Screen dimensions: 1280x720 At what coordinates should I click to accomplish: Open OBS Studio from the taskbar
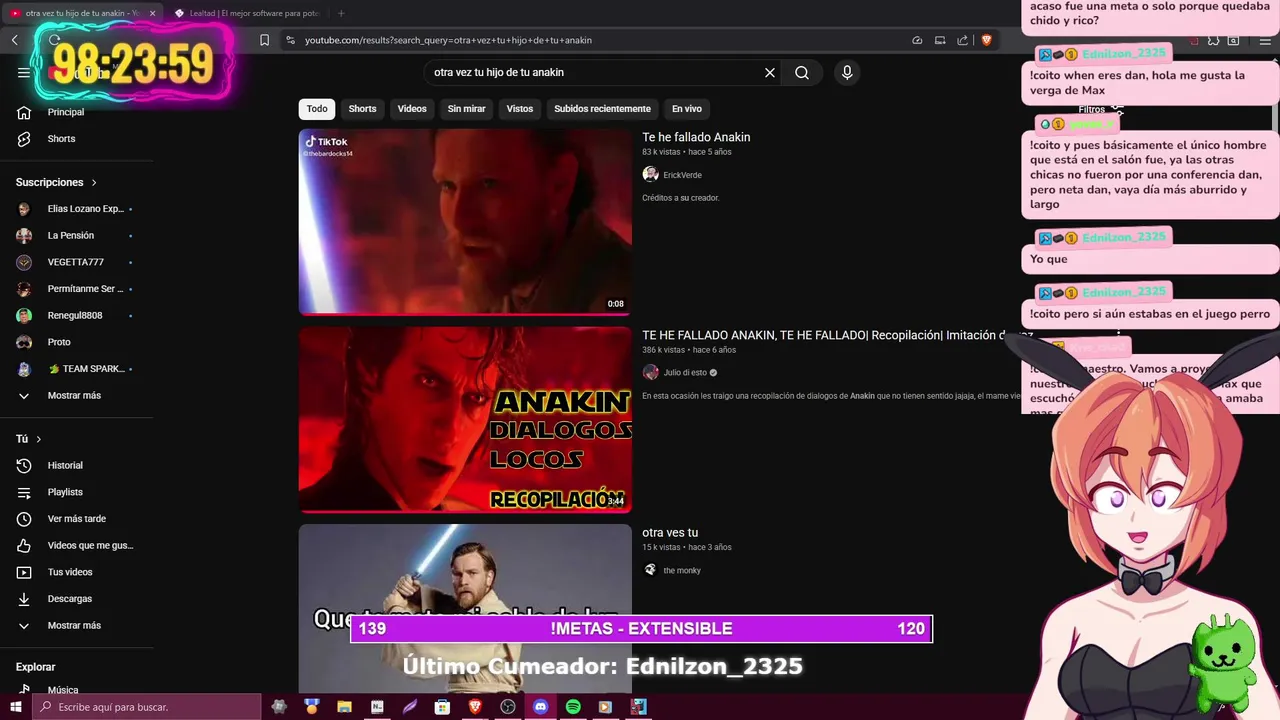click(x=508, y=707)
